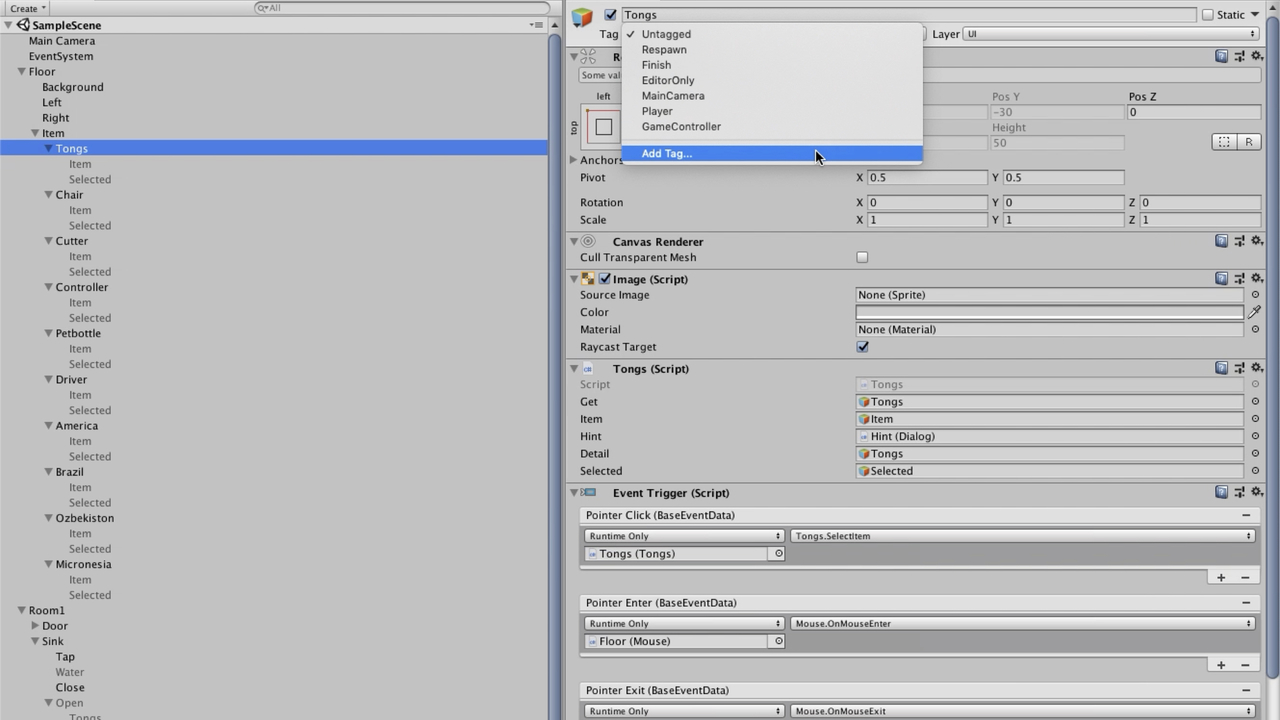Open the Layer dropdown set to UI
This screenshot has height=720, width=1280.
click(x=1110, y=34)
